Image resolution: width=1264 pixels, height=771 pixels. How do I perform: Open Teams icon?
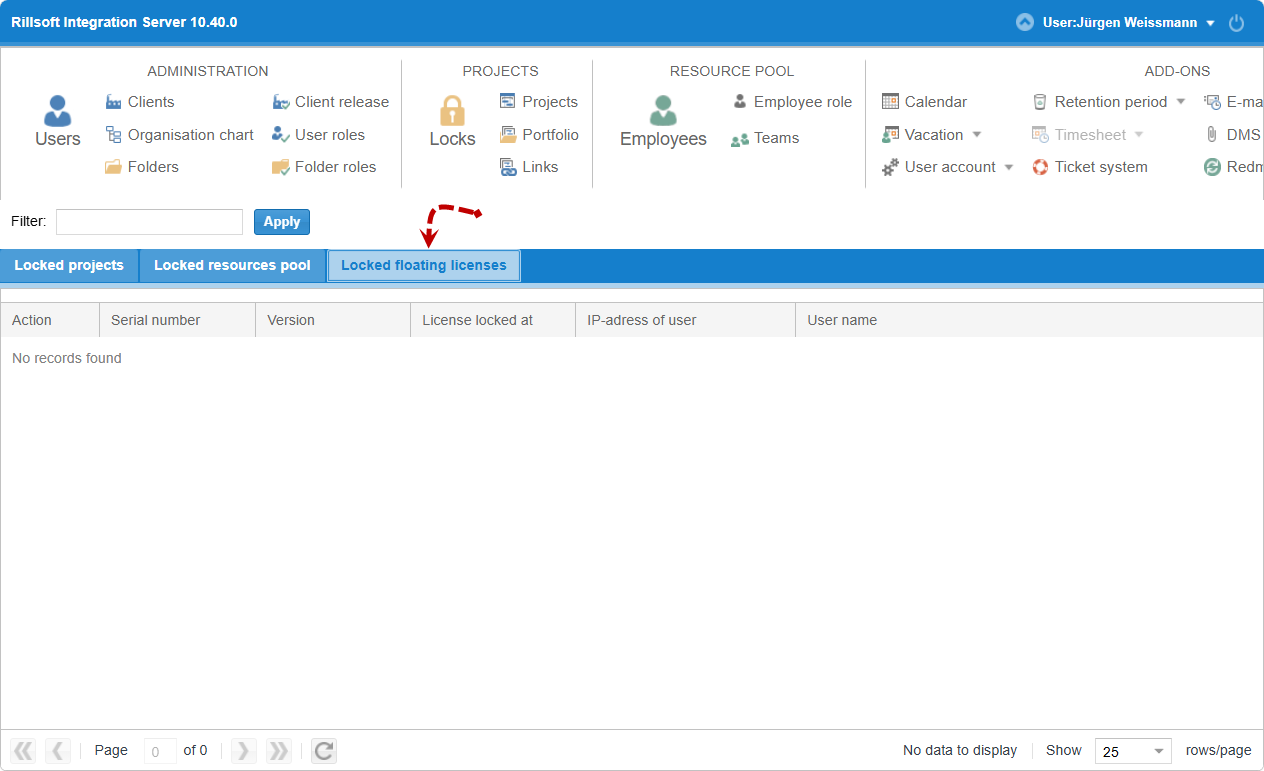(740, 139)
